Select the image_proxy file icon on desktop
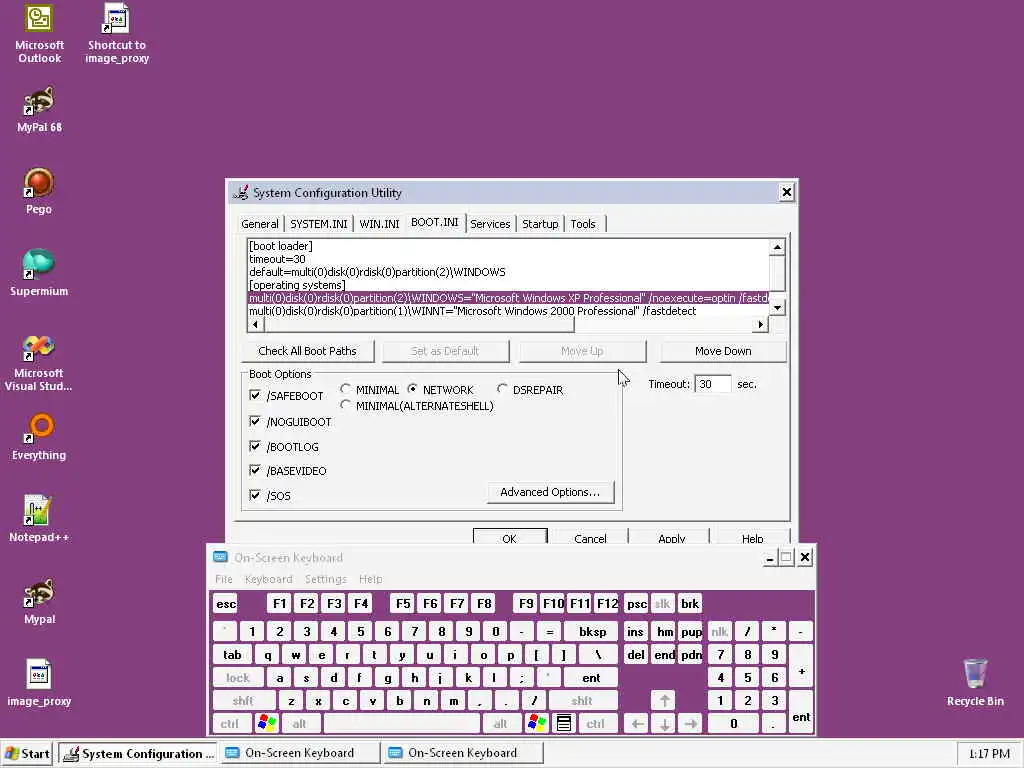 pos(39,683)
